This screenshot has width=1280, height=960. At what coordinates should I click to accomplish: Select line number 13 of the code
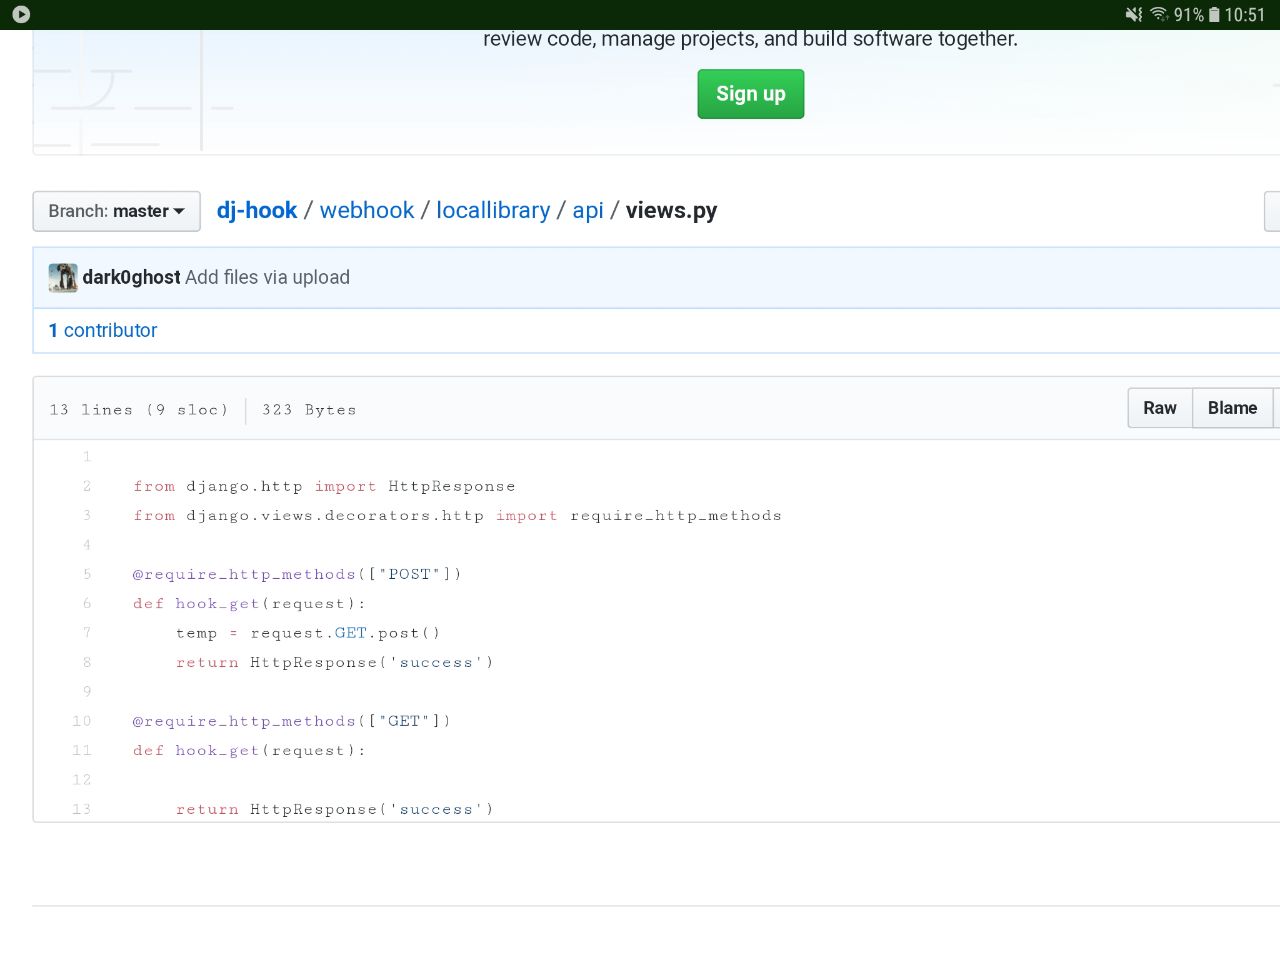[x=82, y=809]
